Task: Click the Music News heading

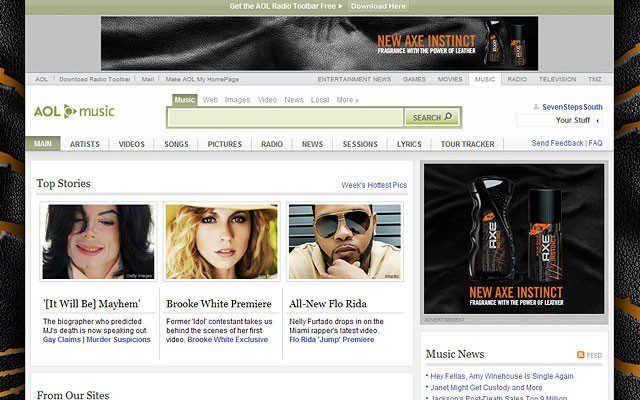Action: click(x=455, y=354)
